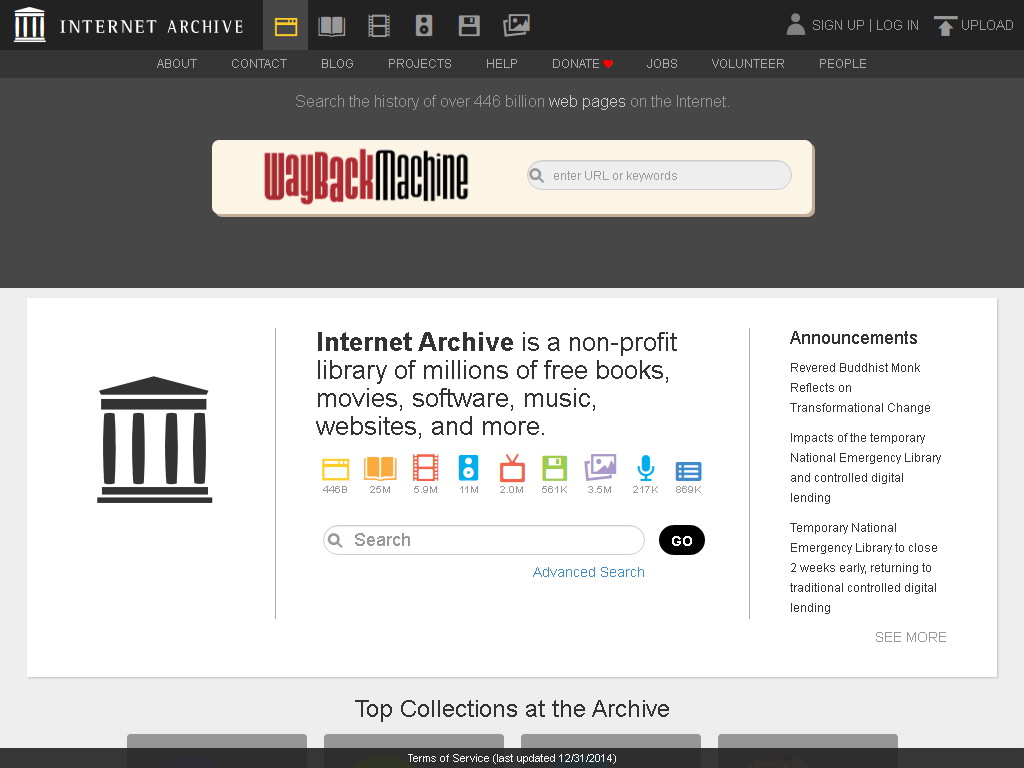Click the UPLOAD link text
Viewport: 1024px width, 768px height.
click(x=986, y=25)
